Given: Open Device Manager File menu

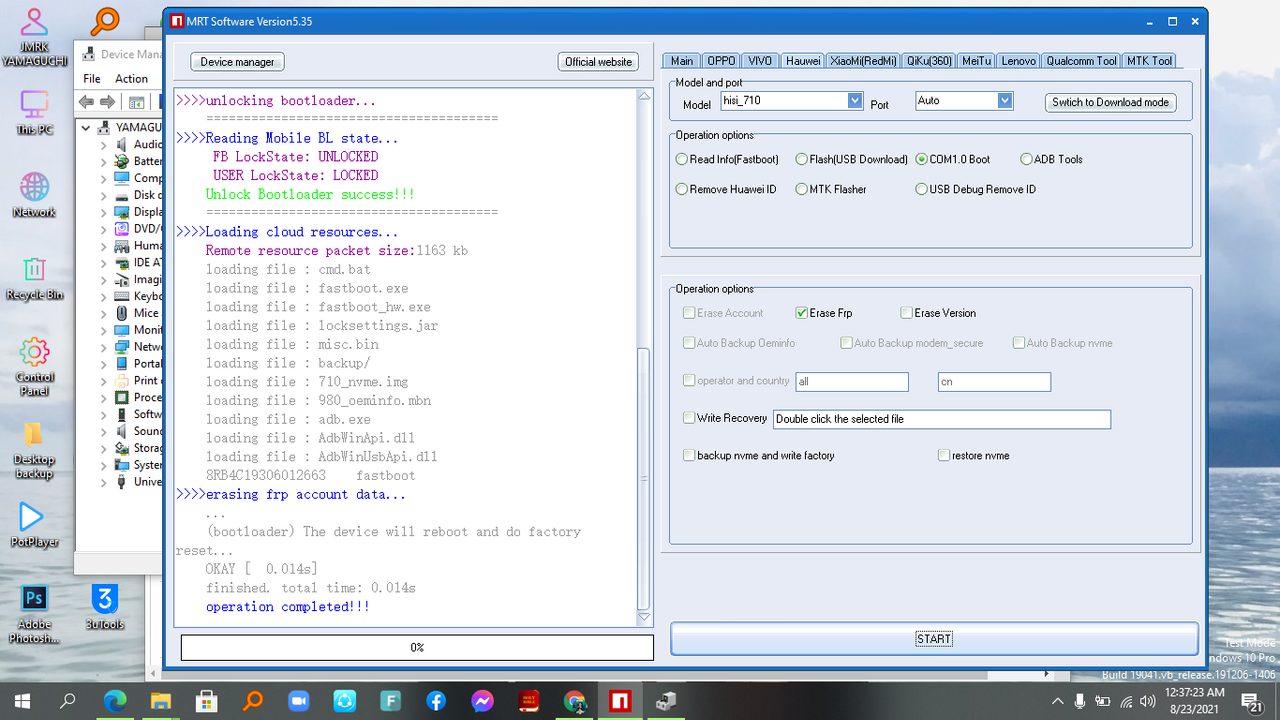Looking at the screenshot, I should [92, 78].
